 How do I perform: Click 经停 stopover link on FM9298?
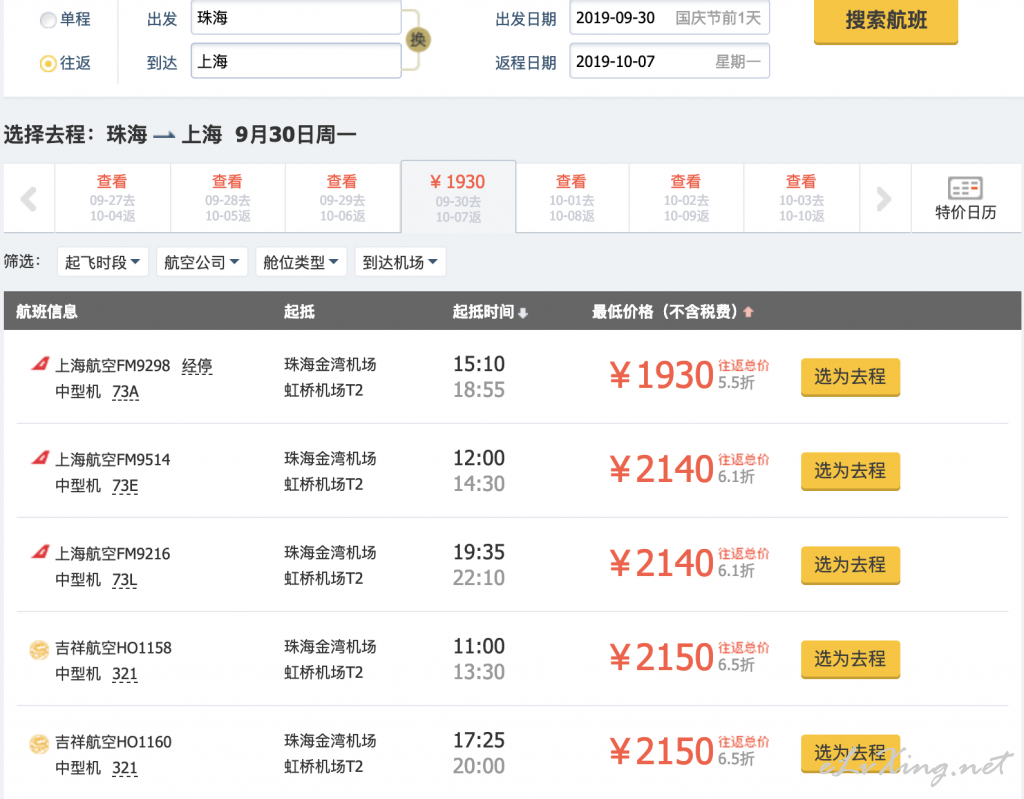[x=197, y=366]
